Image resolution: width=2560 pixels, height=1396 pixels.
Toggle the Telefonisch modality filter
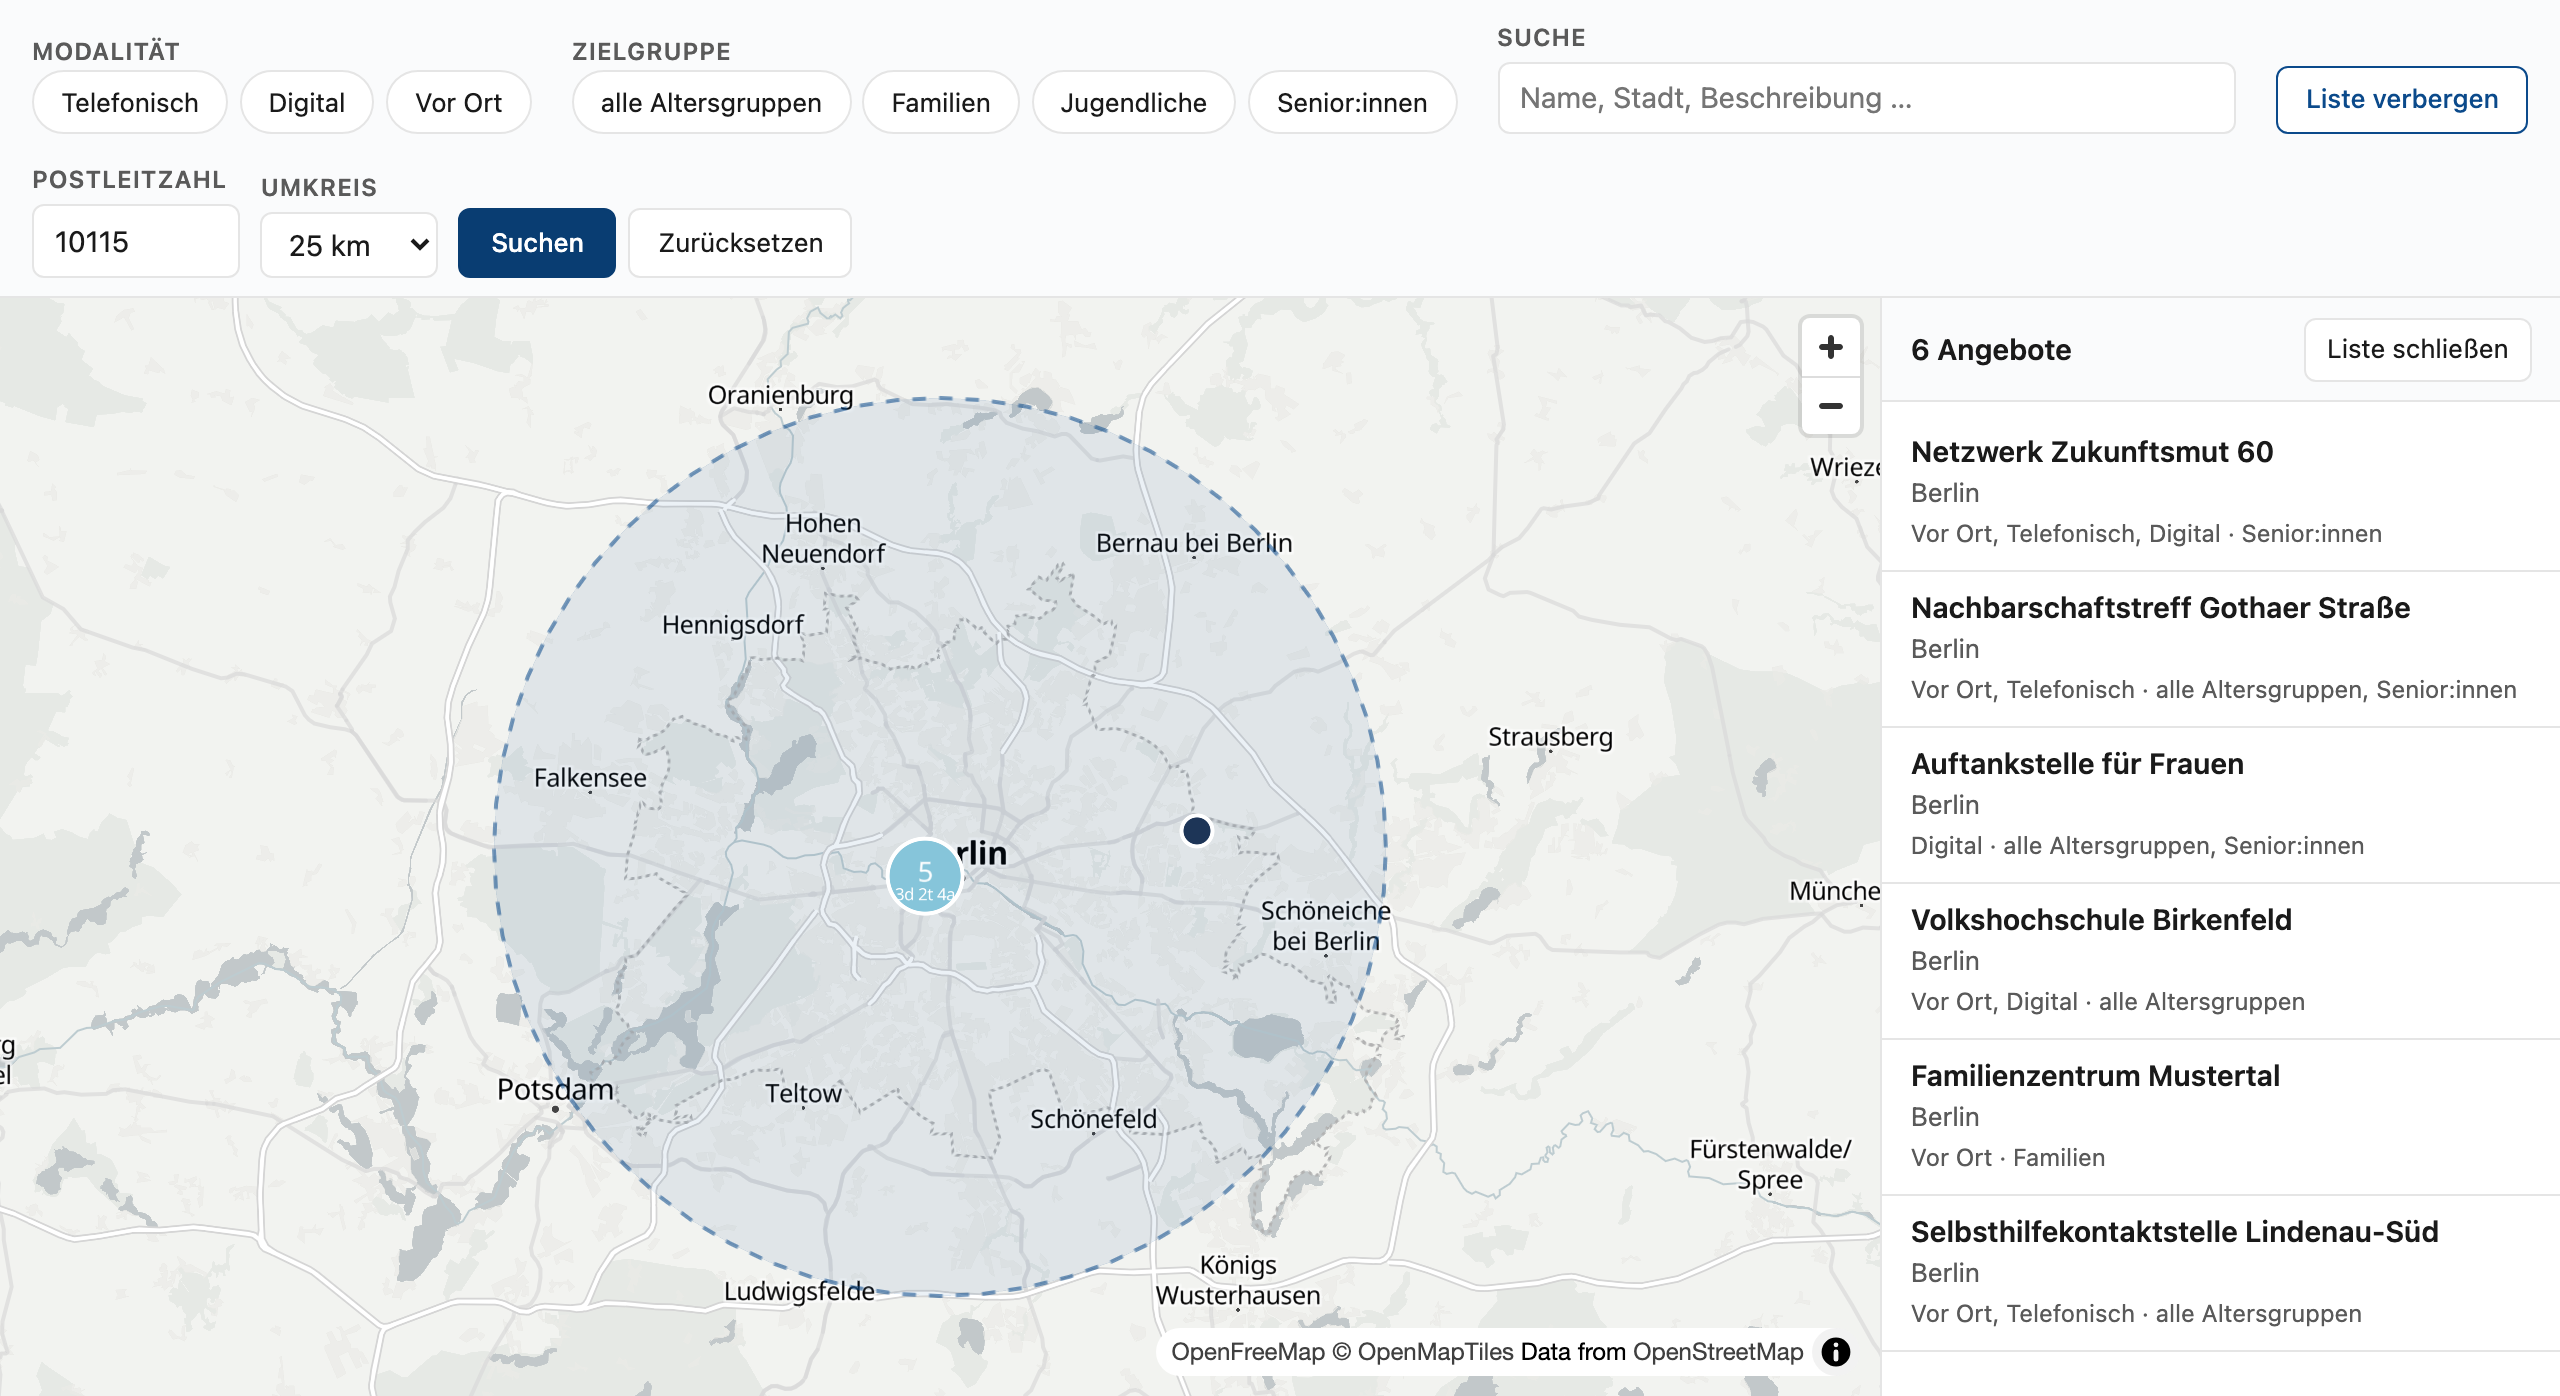(130, 102)
